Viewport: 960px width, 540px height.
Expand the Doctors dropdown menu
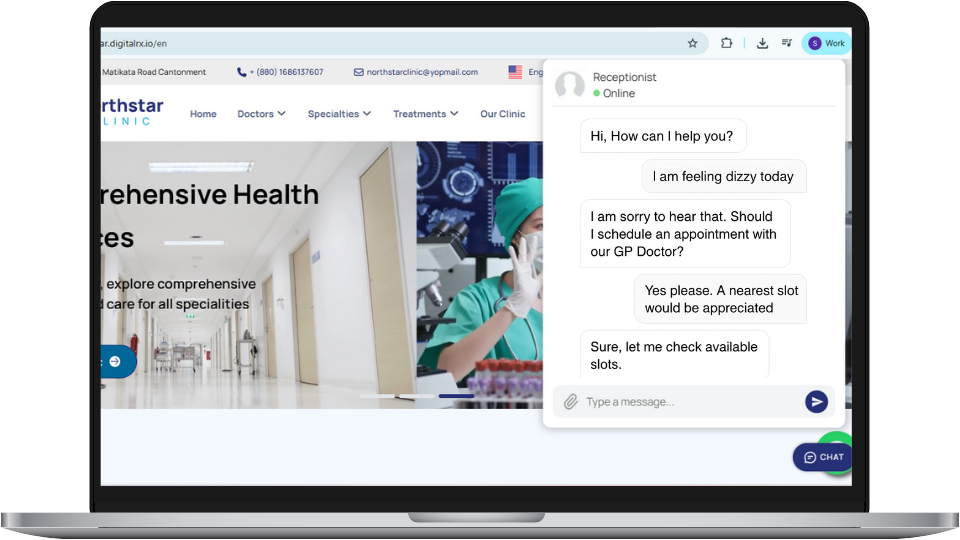click(261, 114)
